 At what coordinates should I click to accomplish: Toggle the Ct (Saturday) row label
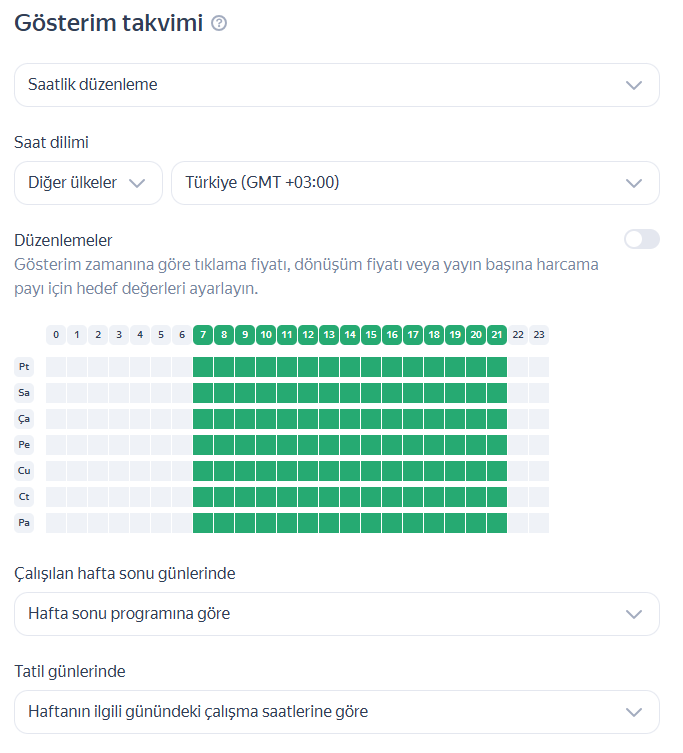coord(24,497)
